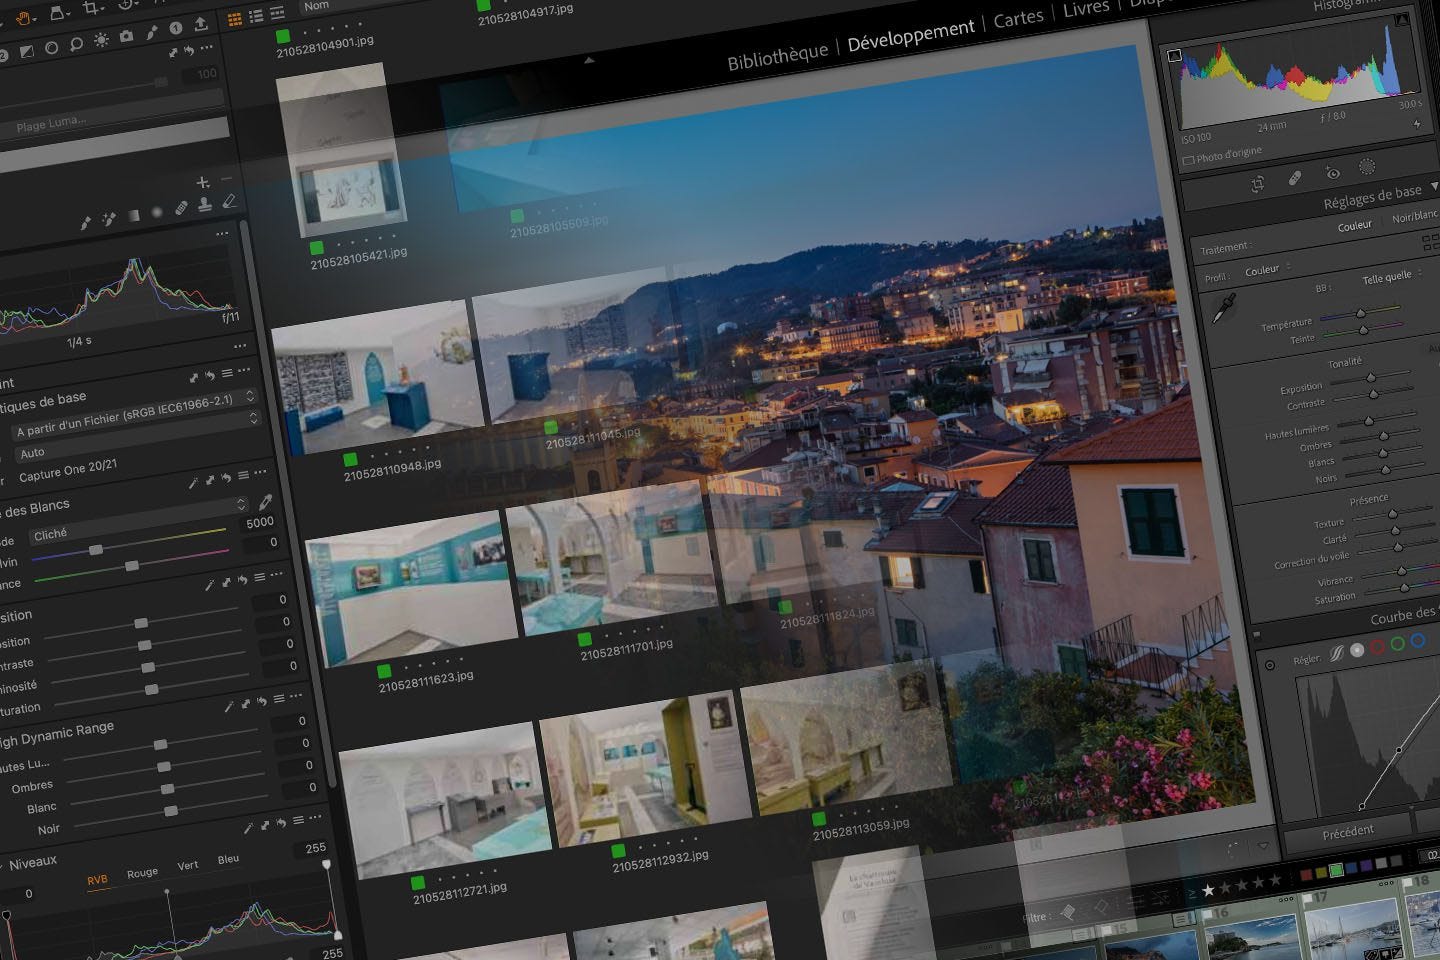Select white RGB curve channel circle
Viewport: 1440px width, 960px height.
point(1357,650)
